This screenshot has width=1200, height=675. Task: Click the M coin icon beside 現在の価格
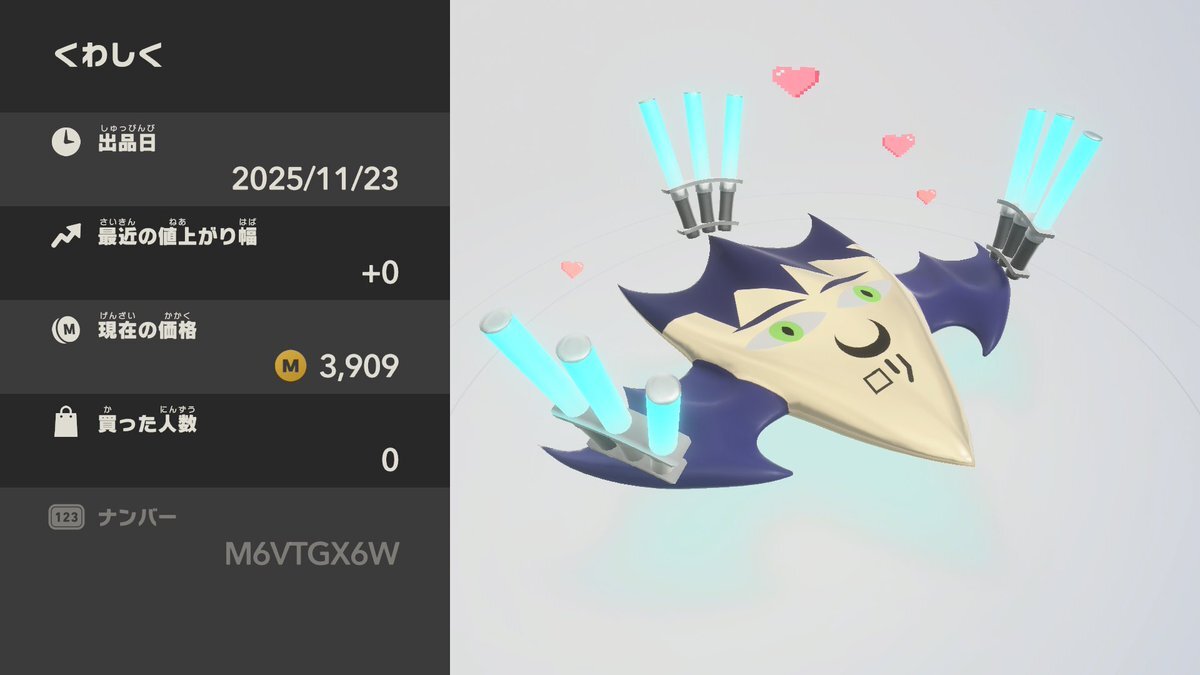[66, 330]
